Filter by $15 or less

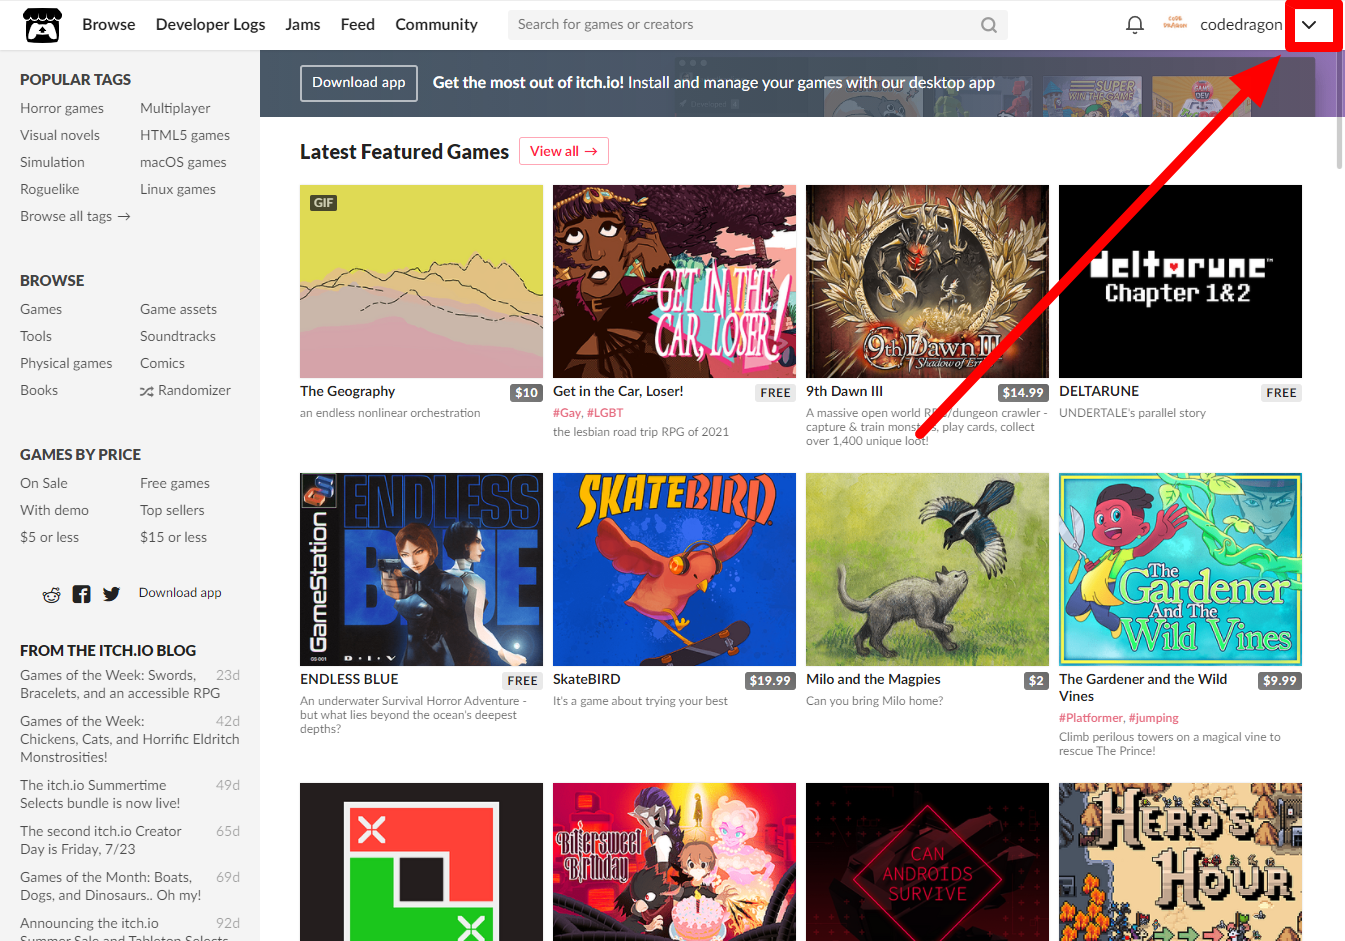pos(173,537)
